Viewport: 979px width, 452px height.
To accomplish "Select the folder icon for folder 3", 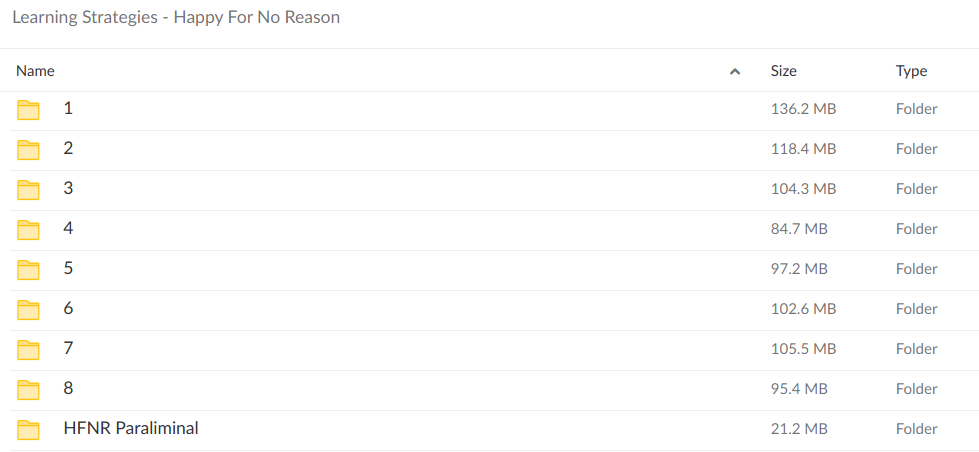I will [x=28, y=190].
